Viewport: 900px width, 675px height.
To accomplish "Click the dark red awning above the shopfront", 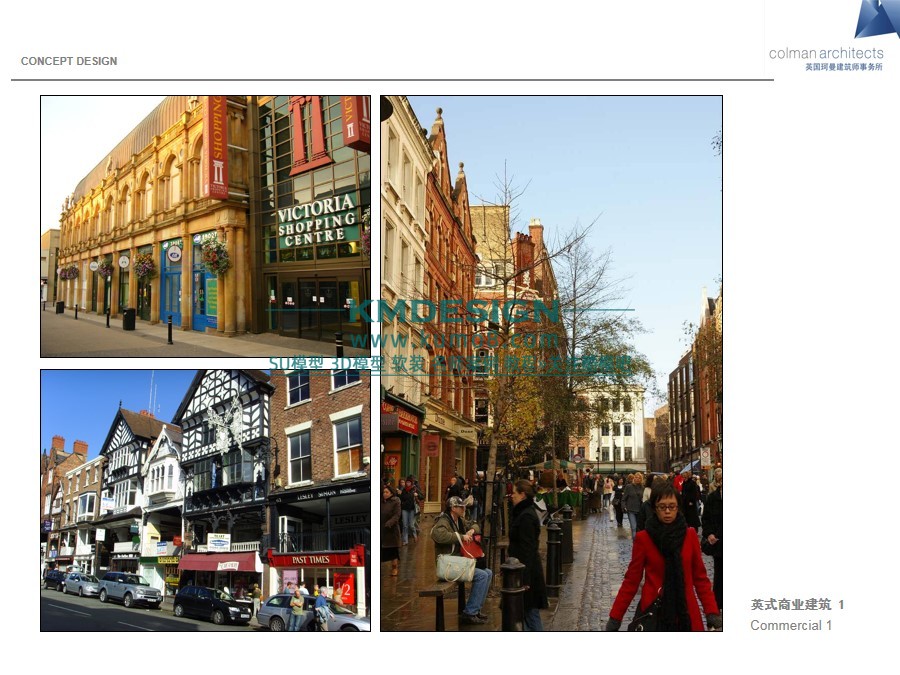I will pos(216,562).
